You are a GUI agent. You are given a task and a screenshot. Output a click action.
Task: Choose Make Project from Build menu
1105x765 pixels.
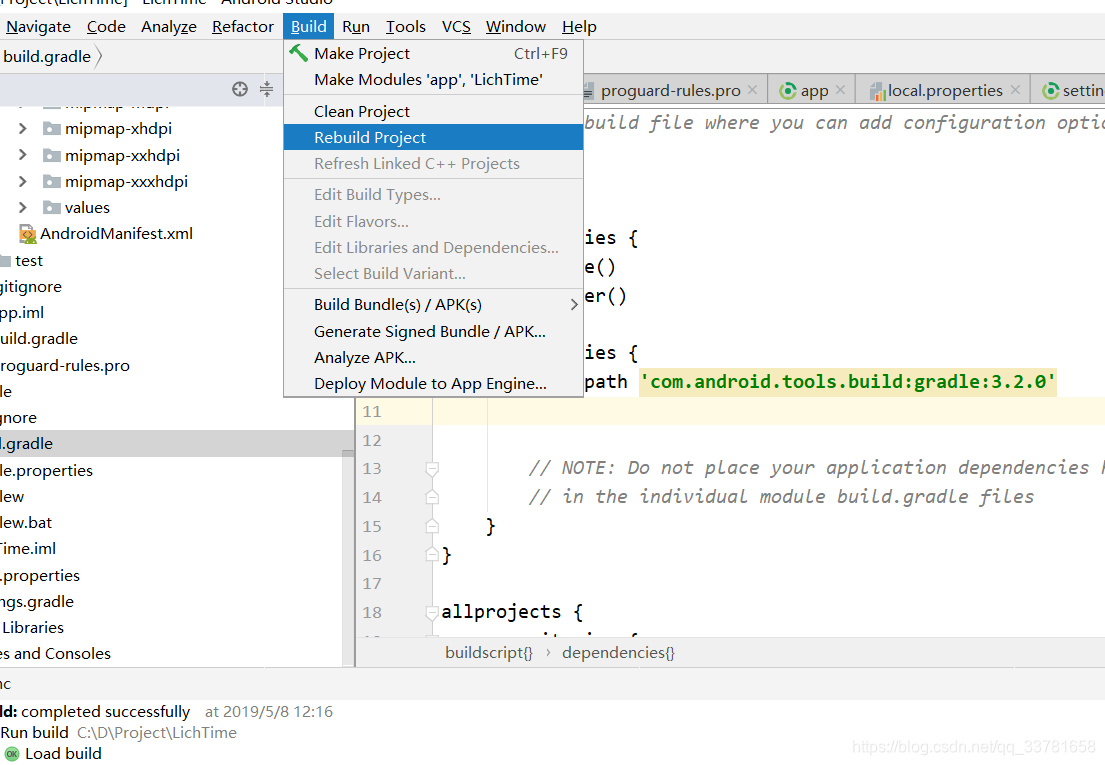(x=433, y=54)
